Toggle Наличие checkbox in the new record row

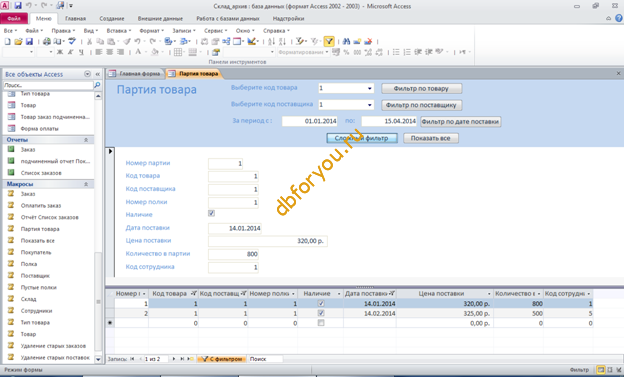tap(321, 323)
